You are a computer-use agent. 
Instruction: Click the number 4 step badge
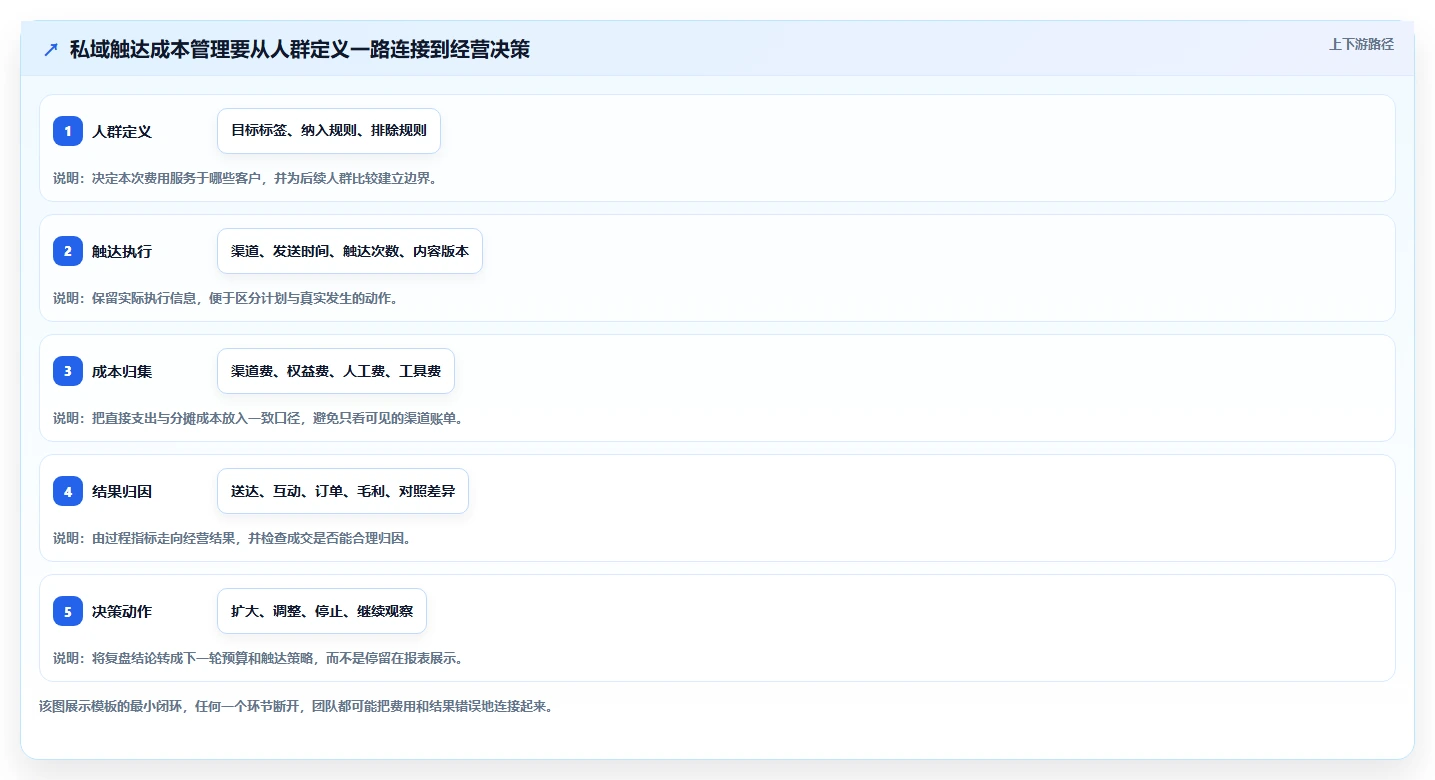pos(68,491)
